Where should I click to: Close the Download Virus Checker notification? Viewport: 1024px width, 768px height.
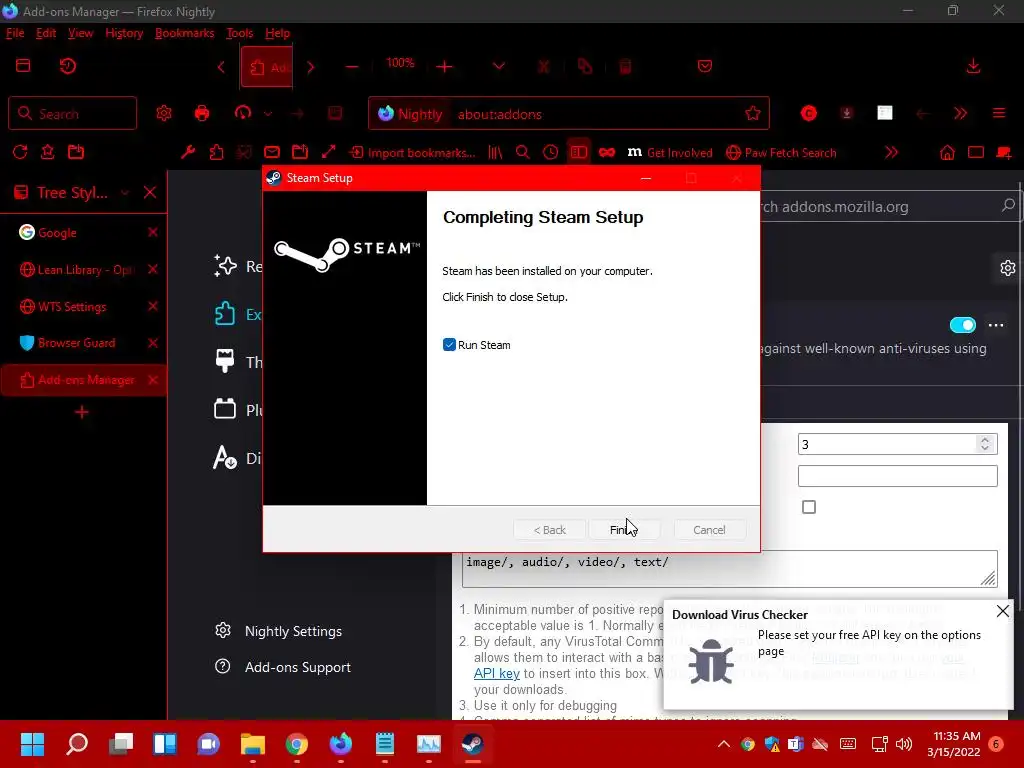[1002, 611]
